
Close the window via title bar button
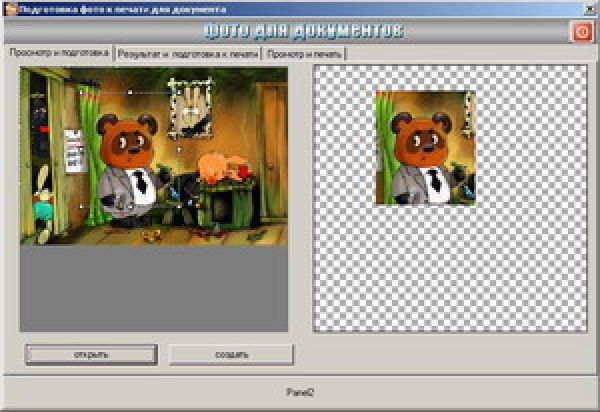(x=590, y=9)
